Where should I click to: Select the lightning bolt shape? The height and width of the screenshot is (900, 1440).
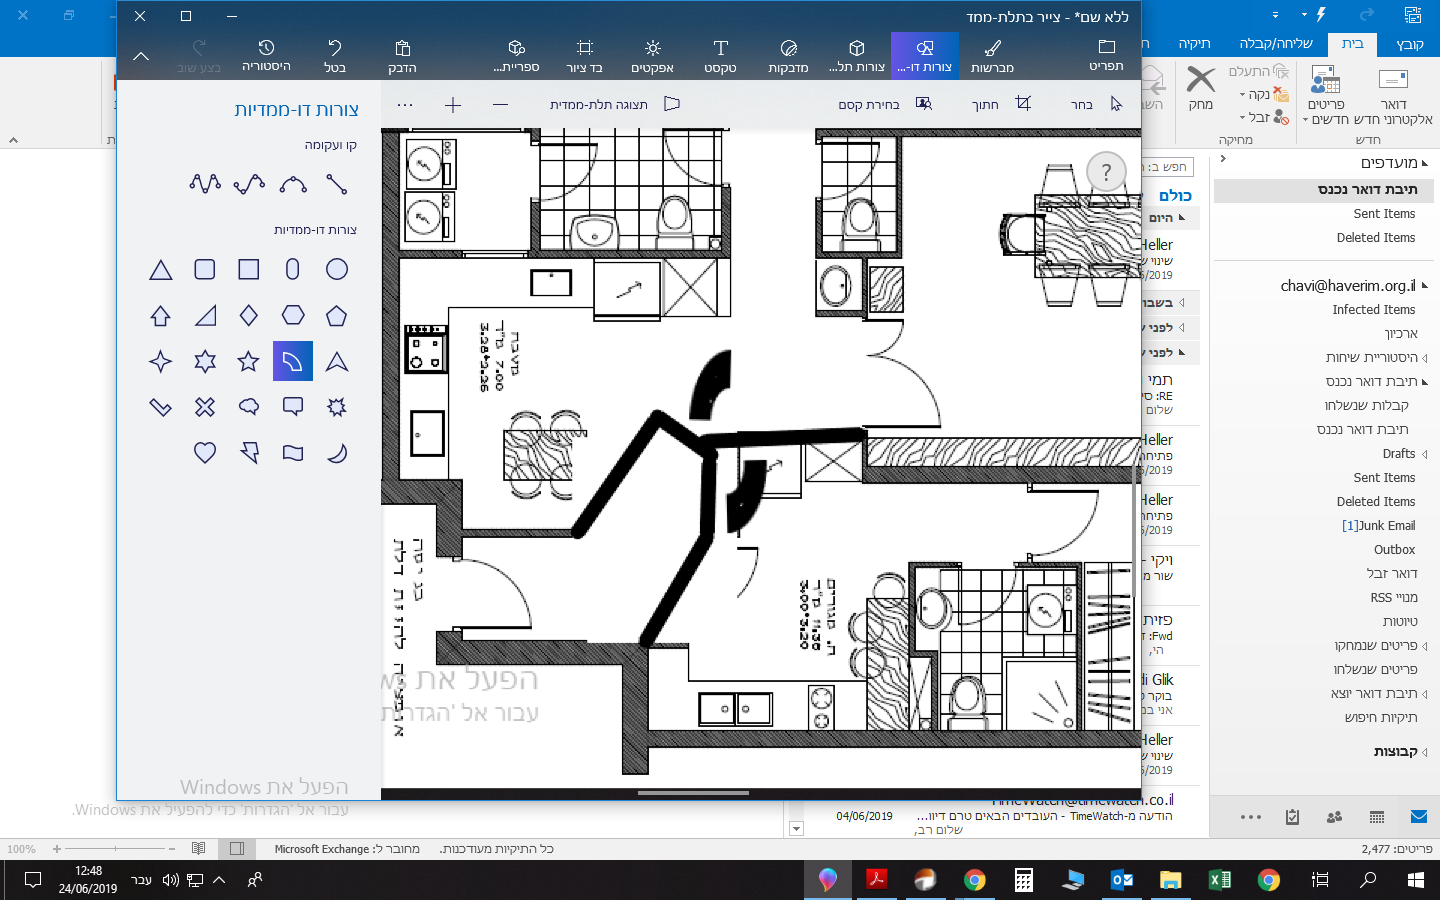[249, 453]
